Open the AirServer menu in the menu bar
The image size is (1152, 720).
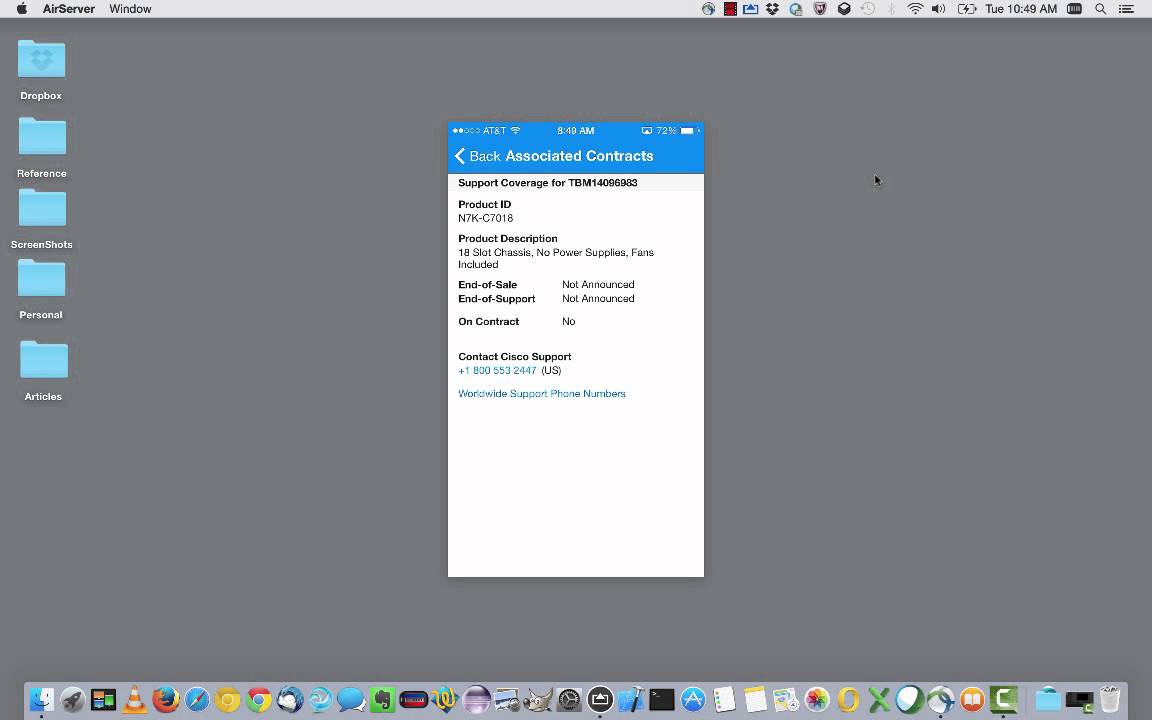pos(68,9)
